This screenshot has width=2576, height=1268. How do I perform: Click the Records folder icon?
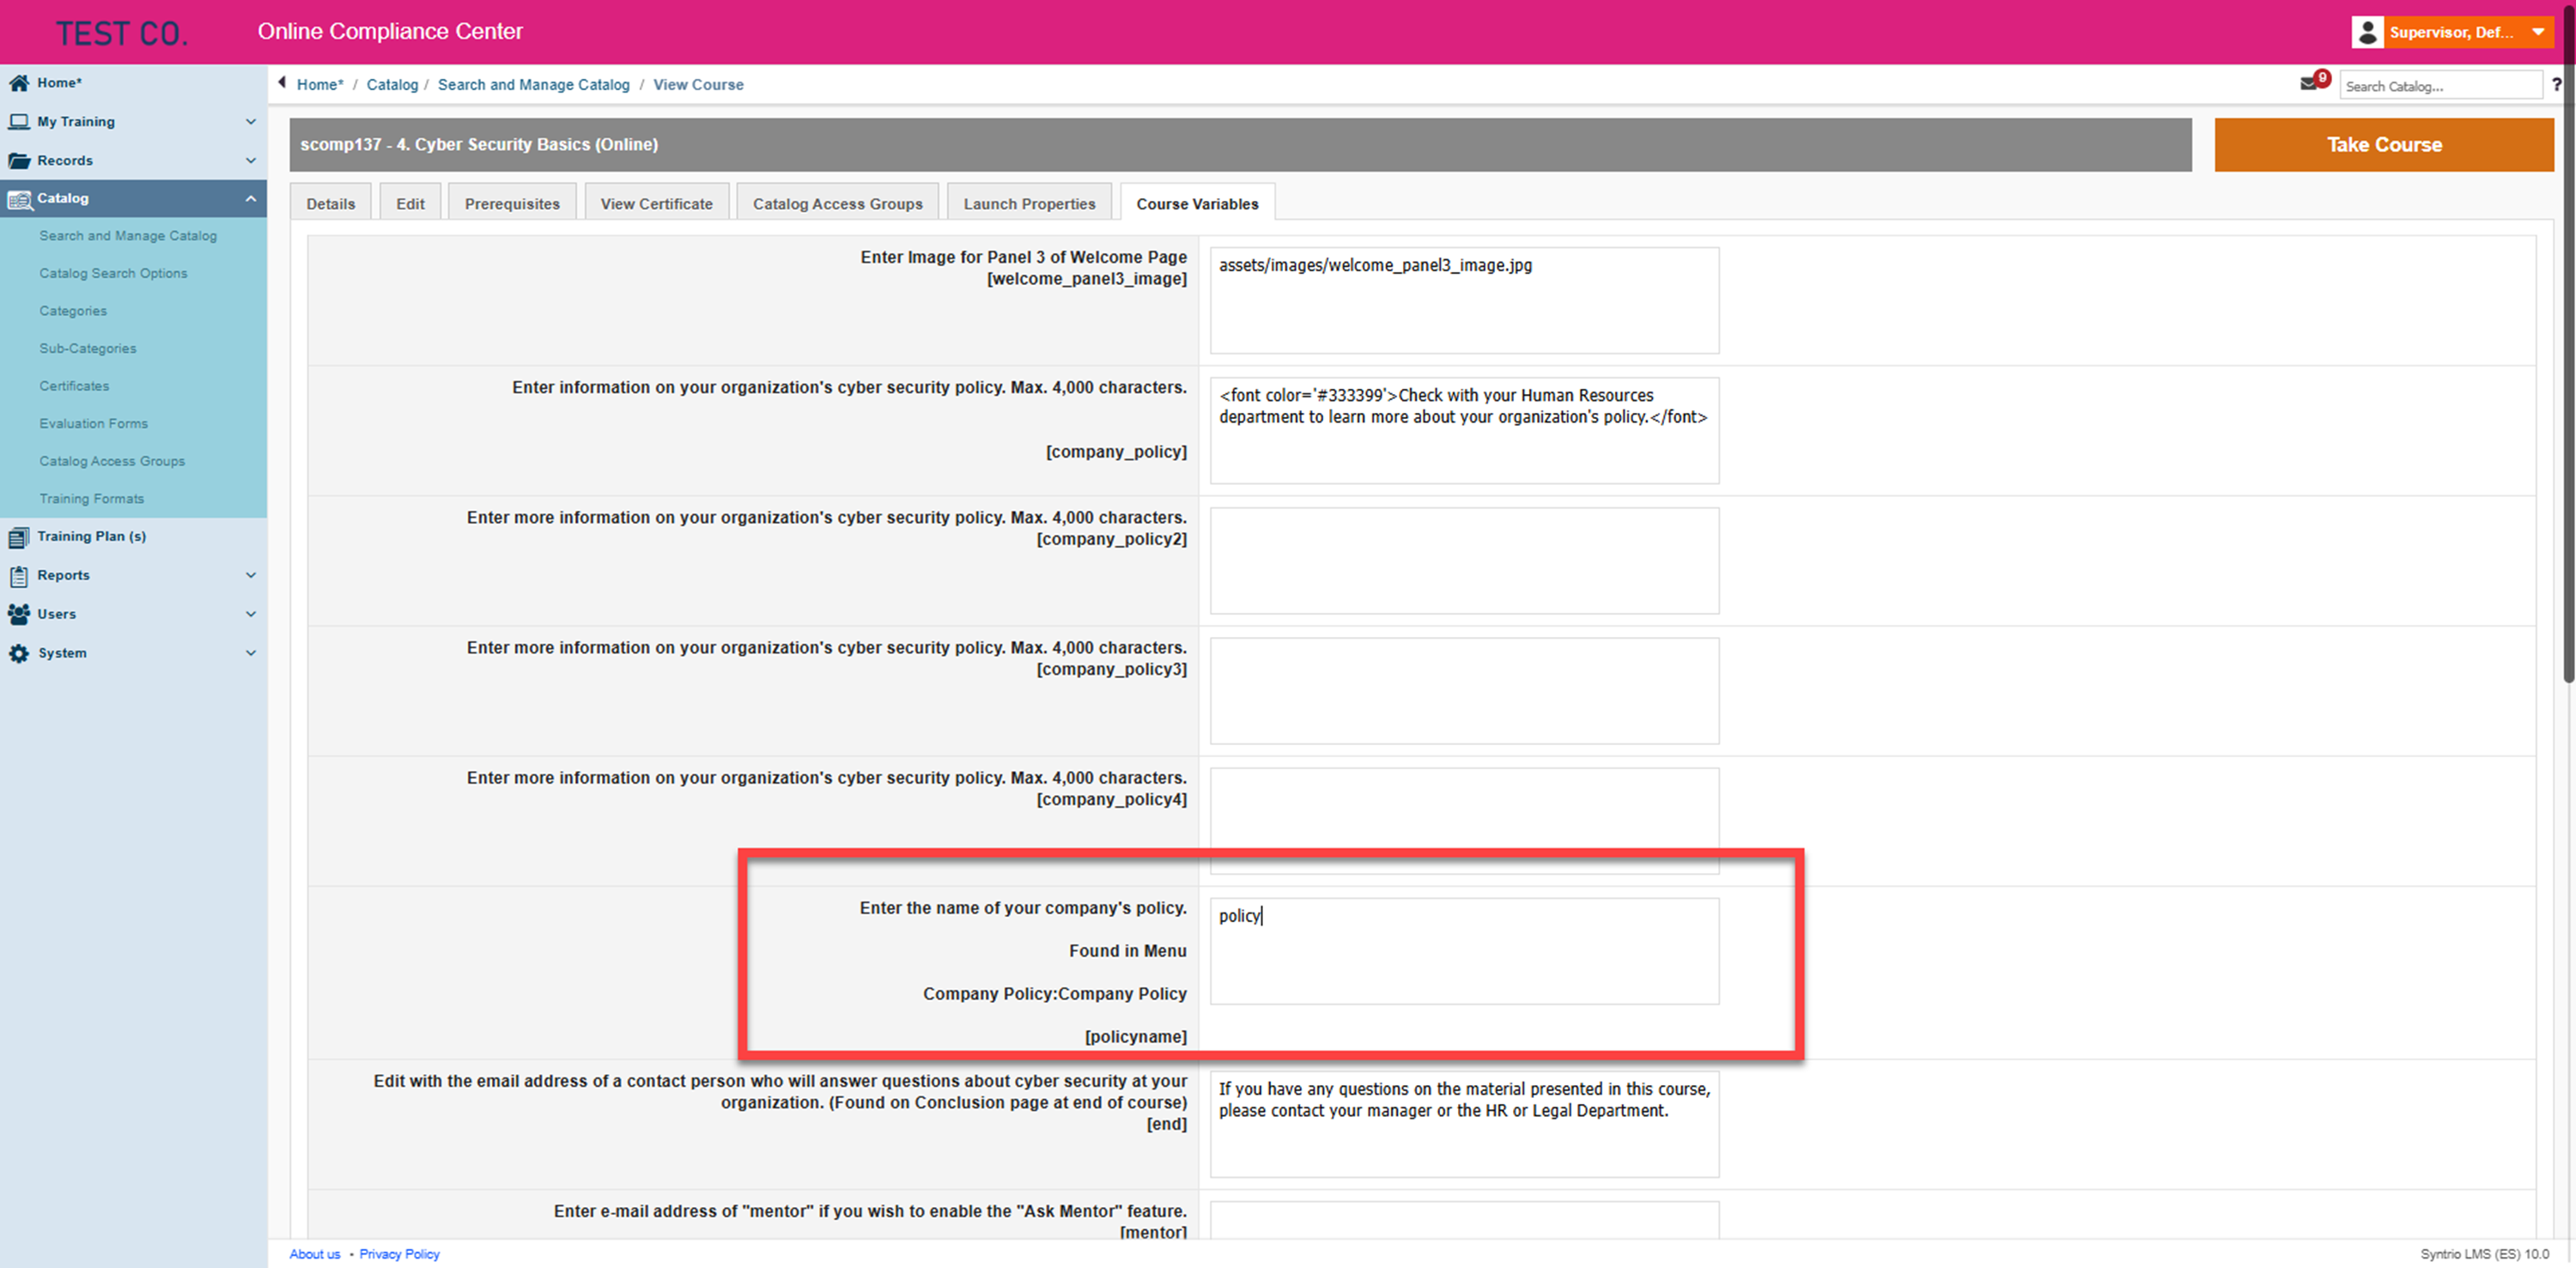click(19, 161)
